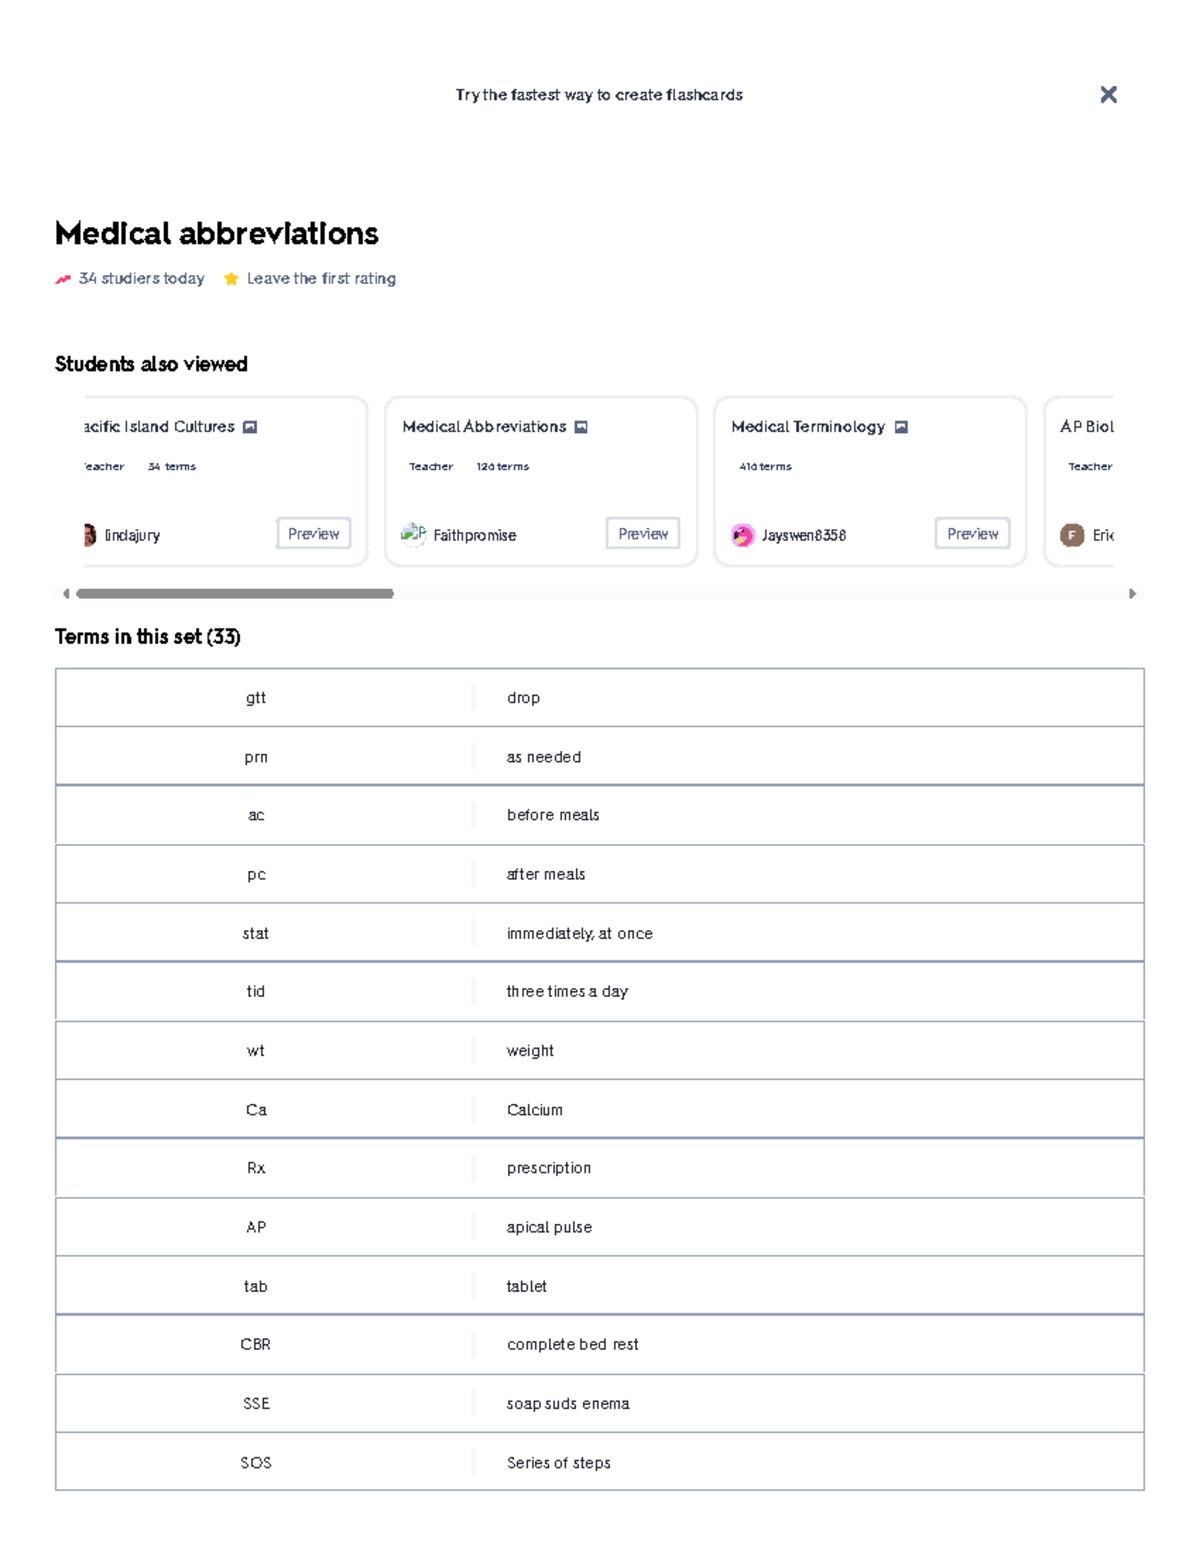Open Faithpromise's profile avatar
The width and height of the screenshot is (1200, 1553).
point(414,535)
